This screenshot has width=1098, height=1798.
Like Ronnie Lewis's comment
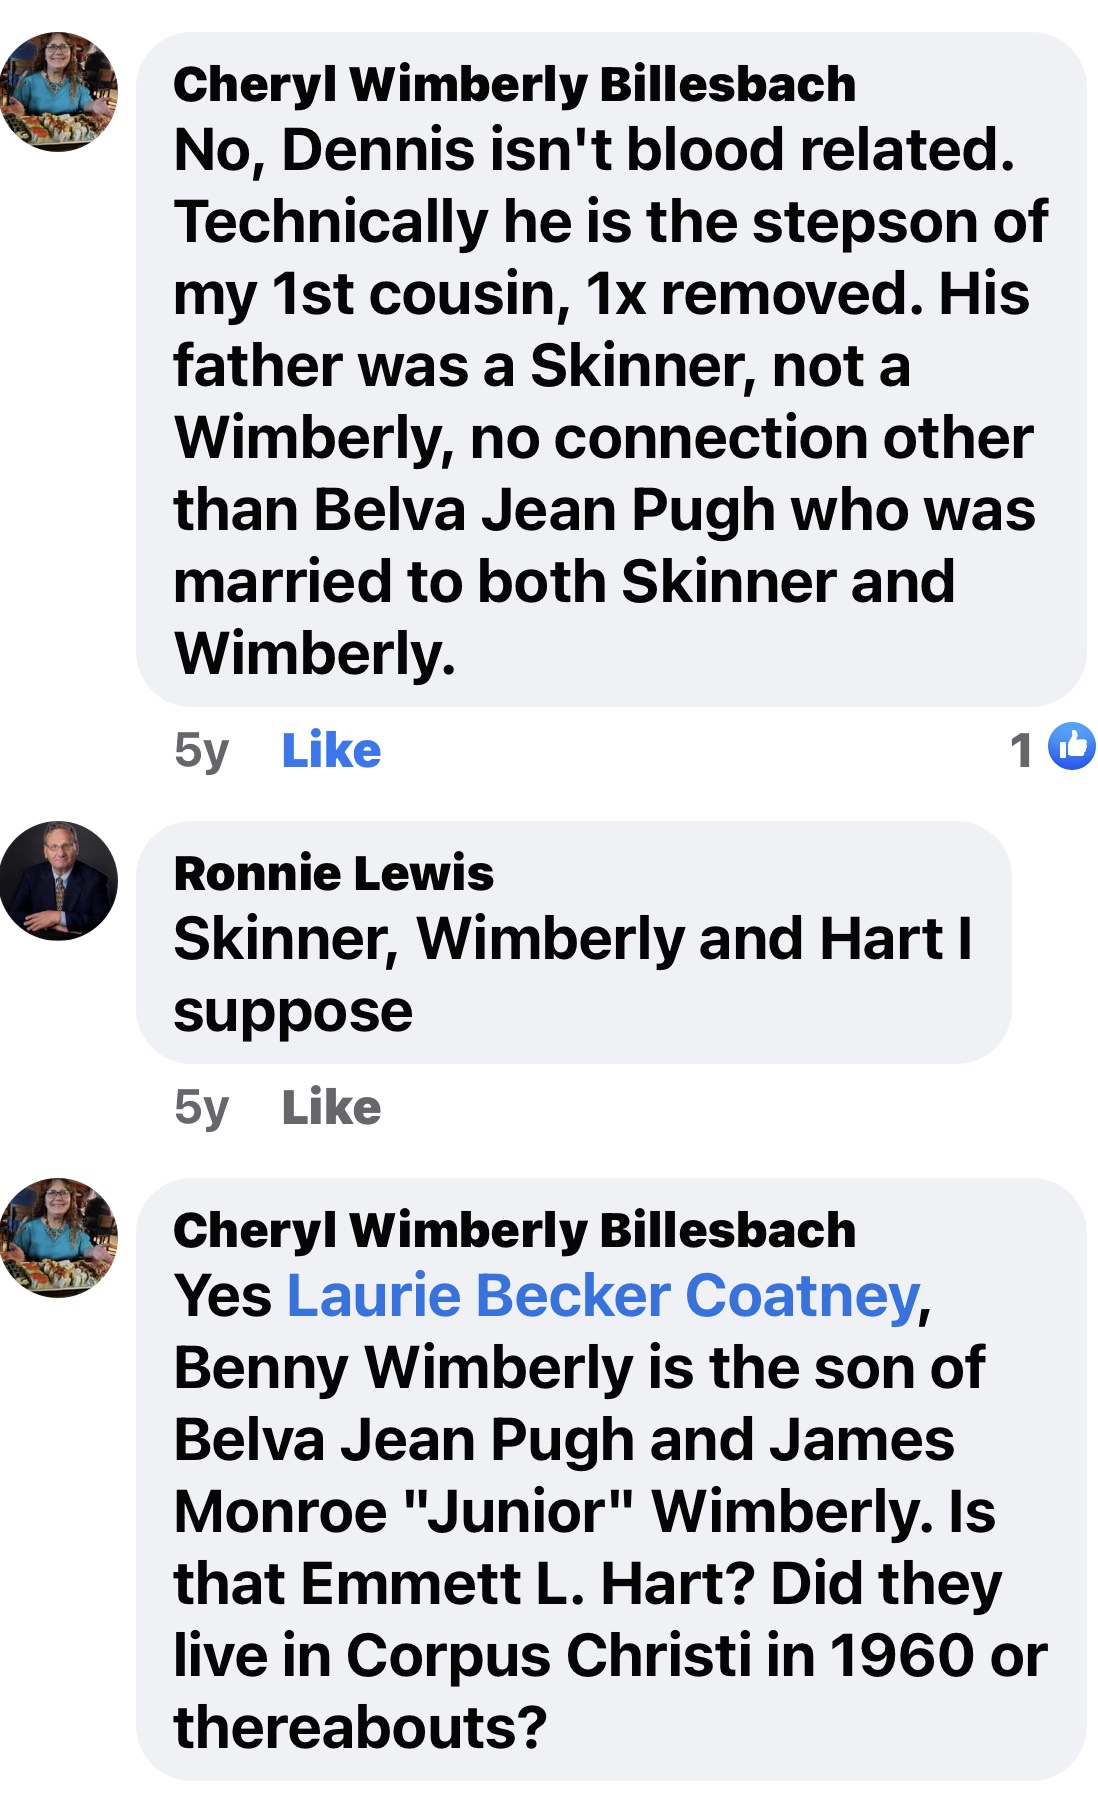[x=331, y=1107]
